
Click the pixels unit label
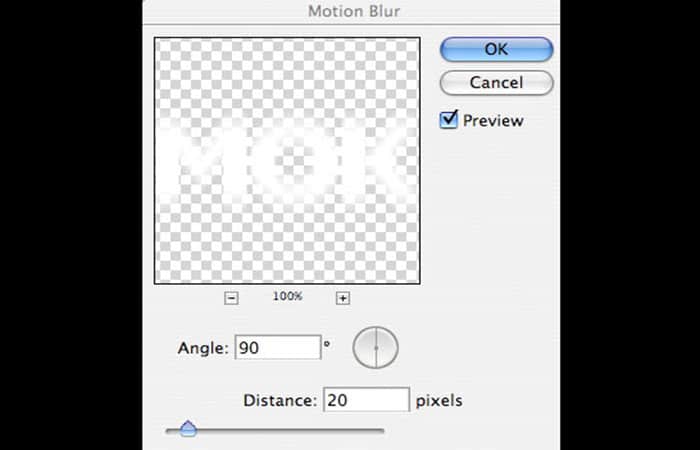point(439,401)
